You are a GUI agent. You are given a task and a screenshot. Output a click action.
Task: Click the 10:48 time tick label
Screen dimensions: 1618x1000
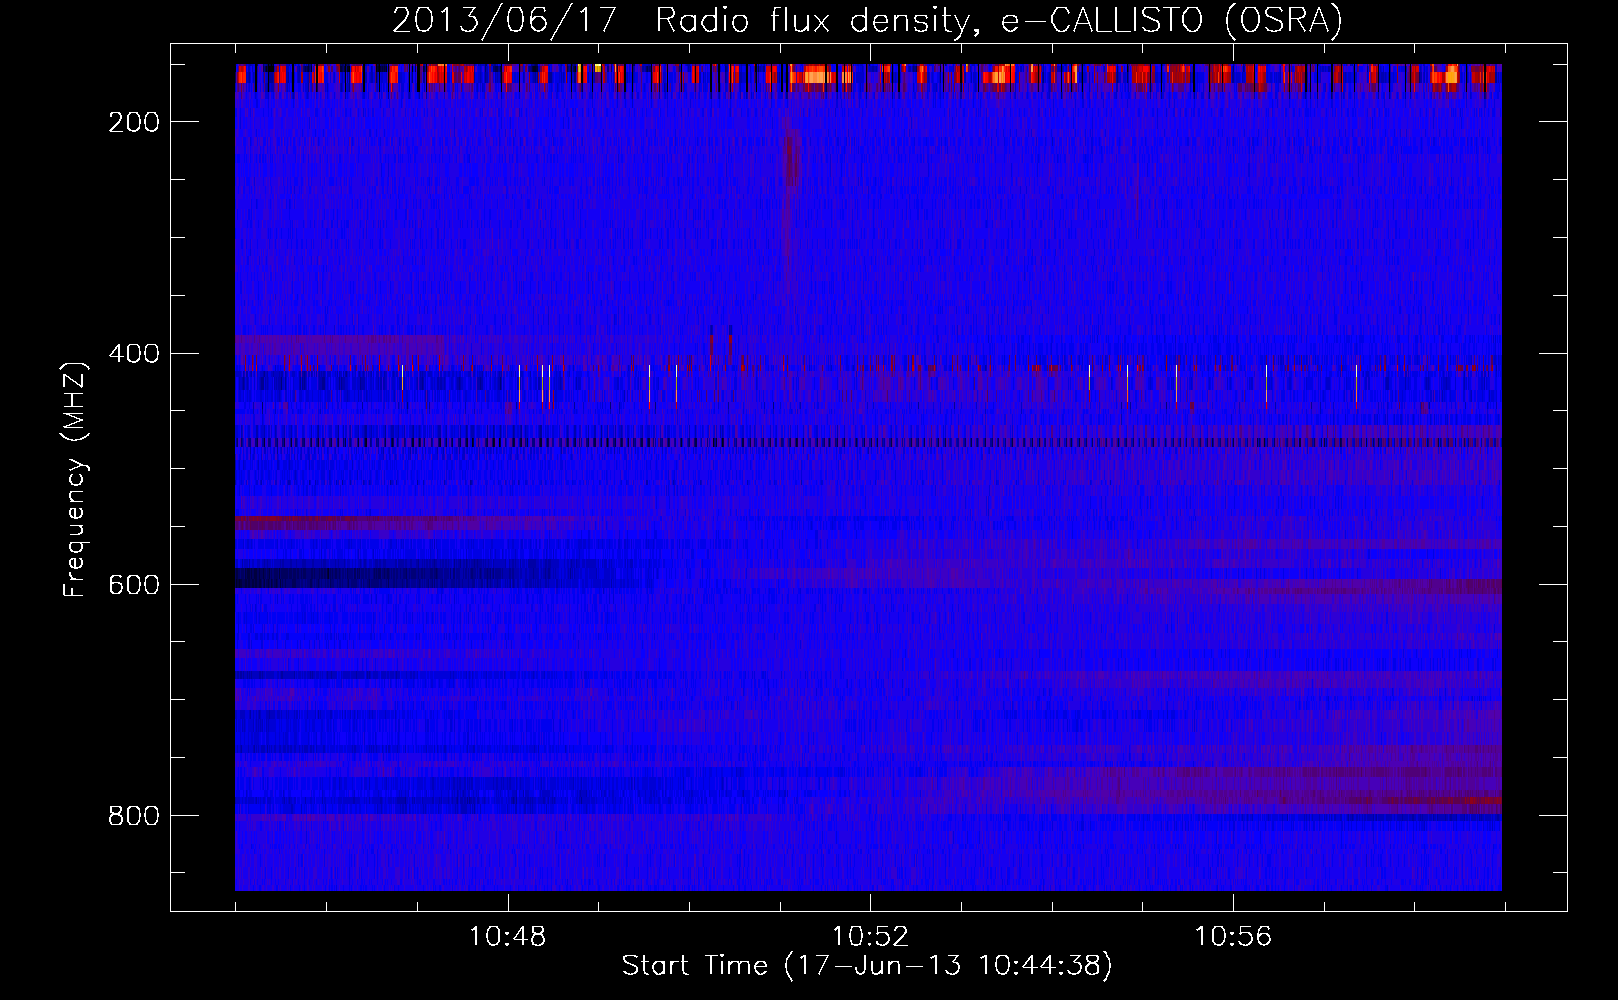pos(507,937)
